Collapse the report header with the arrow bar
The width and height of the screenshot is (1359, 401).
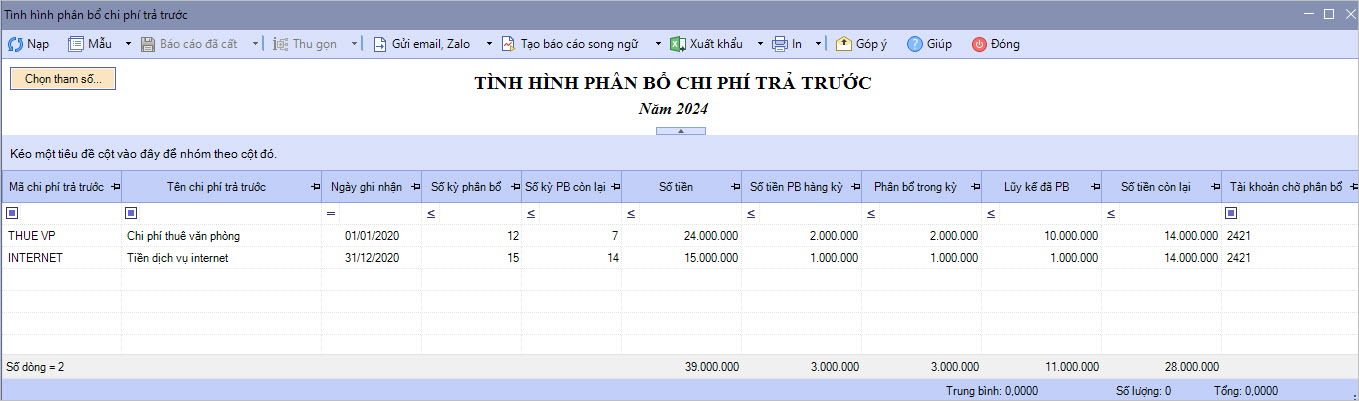pyautogui.click(x=679, y=131)
